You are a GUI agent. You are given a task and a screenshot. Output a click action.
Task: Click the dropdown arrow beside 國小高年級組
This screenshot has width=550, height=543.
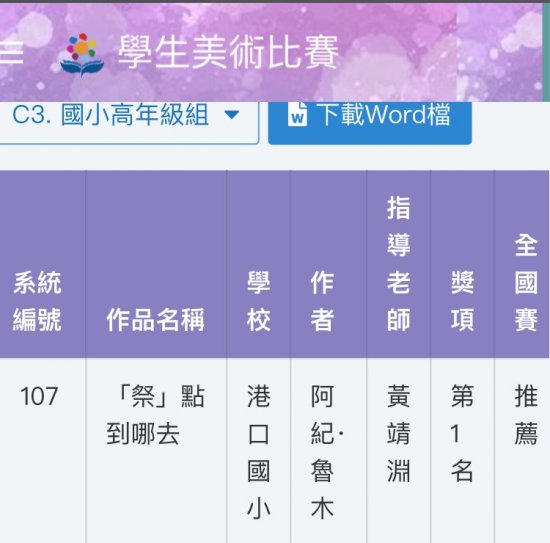pos(231,115)
